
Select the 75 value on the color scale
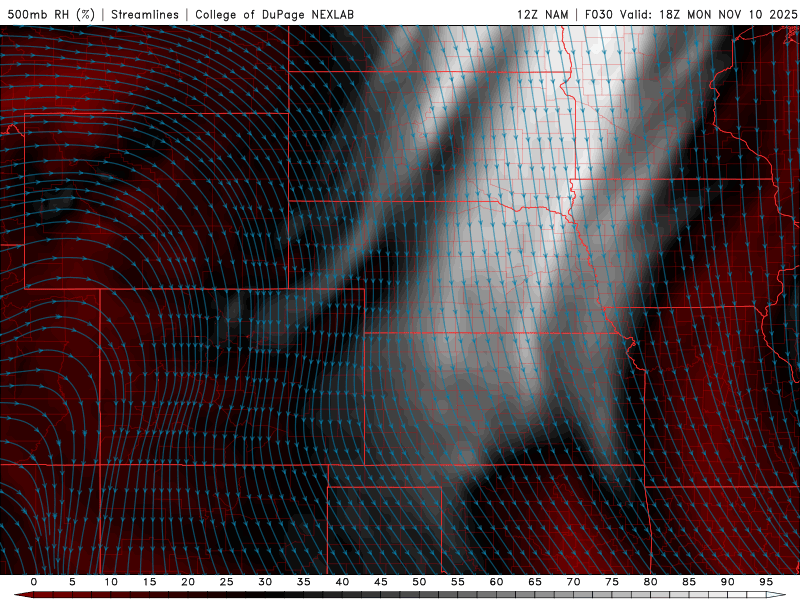click(x=612, y=582)
